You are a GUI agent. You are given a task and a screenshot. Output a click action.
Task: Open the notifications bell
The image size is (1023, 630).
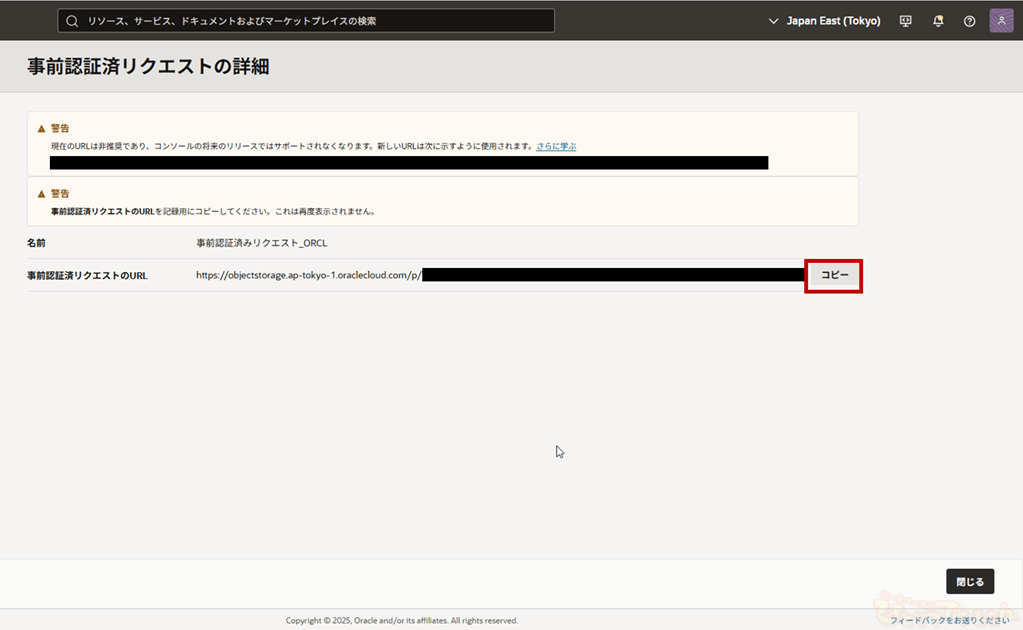pyautogui.click(x=938, y=21)
